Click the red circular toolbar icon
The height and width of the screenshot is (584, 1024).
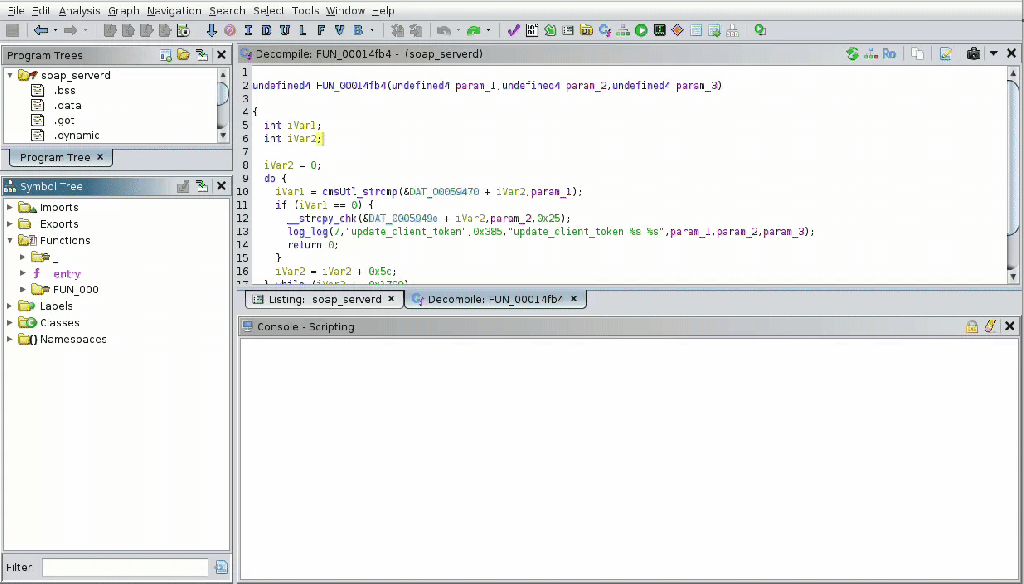point(230,30)
